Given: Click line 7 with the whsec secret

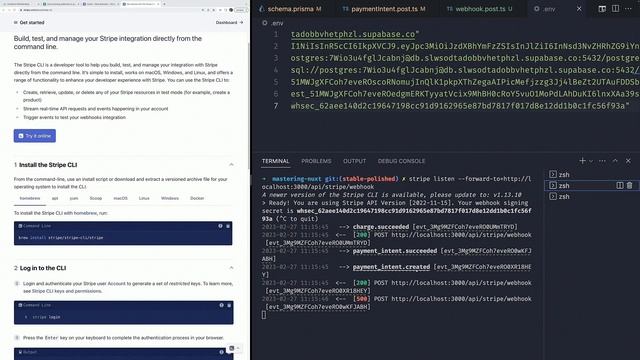Looking at the screenshot, I should pyautogui.click(x=460, y=106).
